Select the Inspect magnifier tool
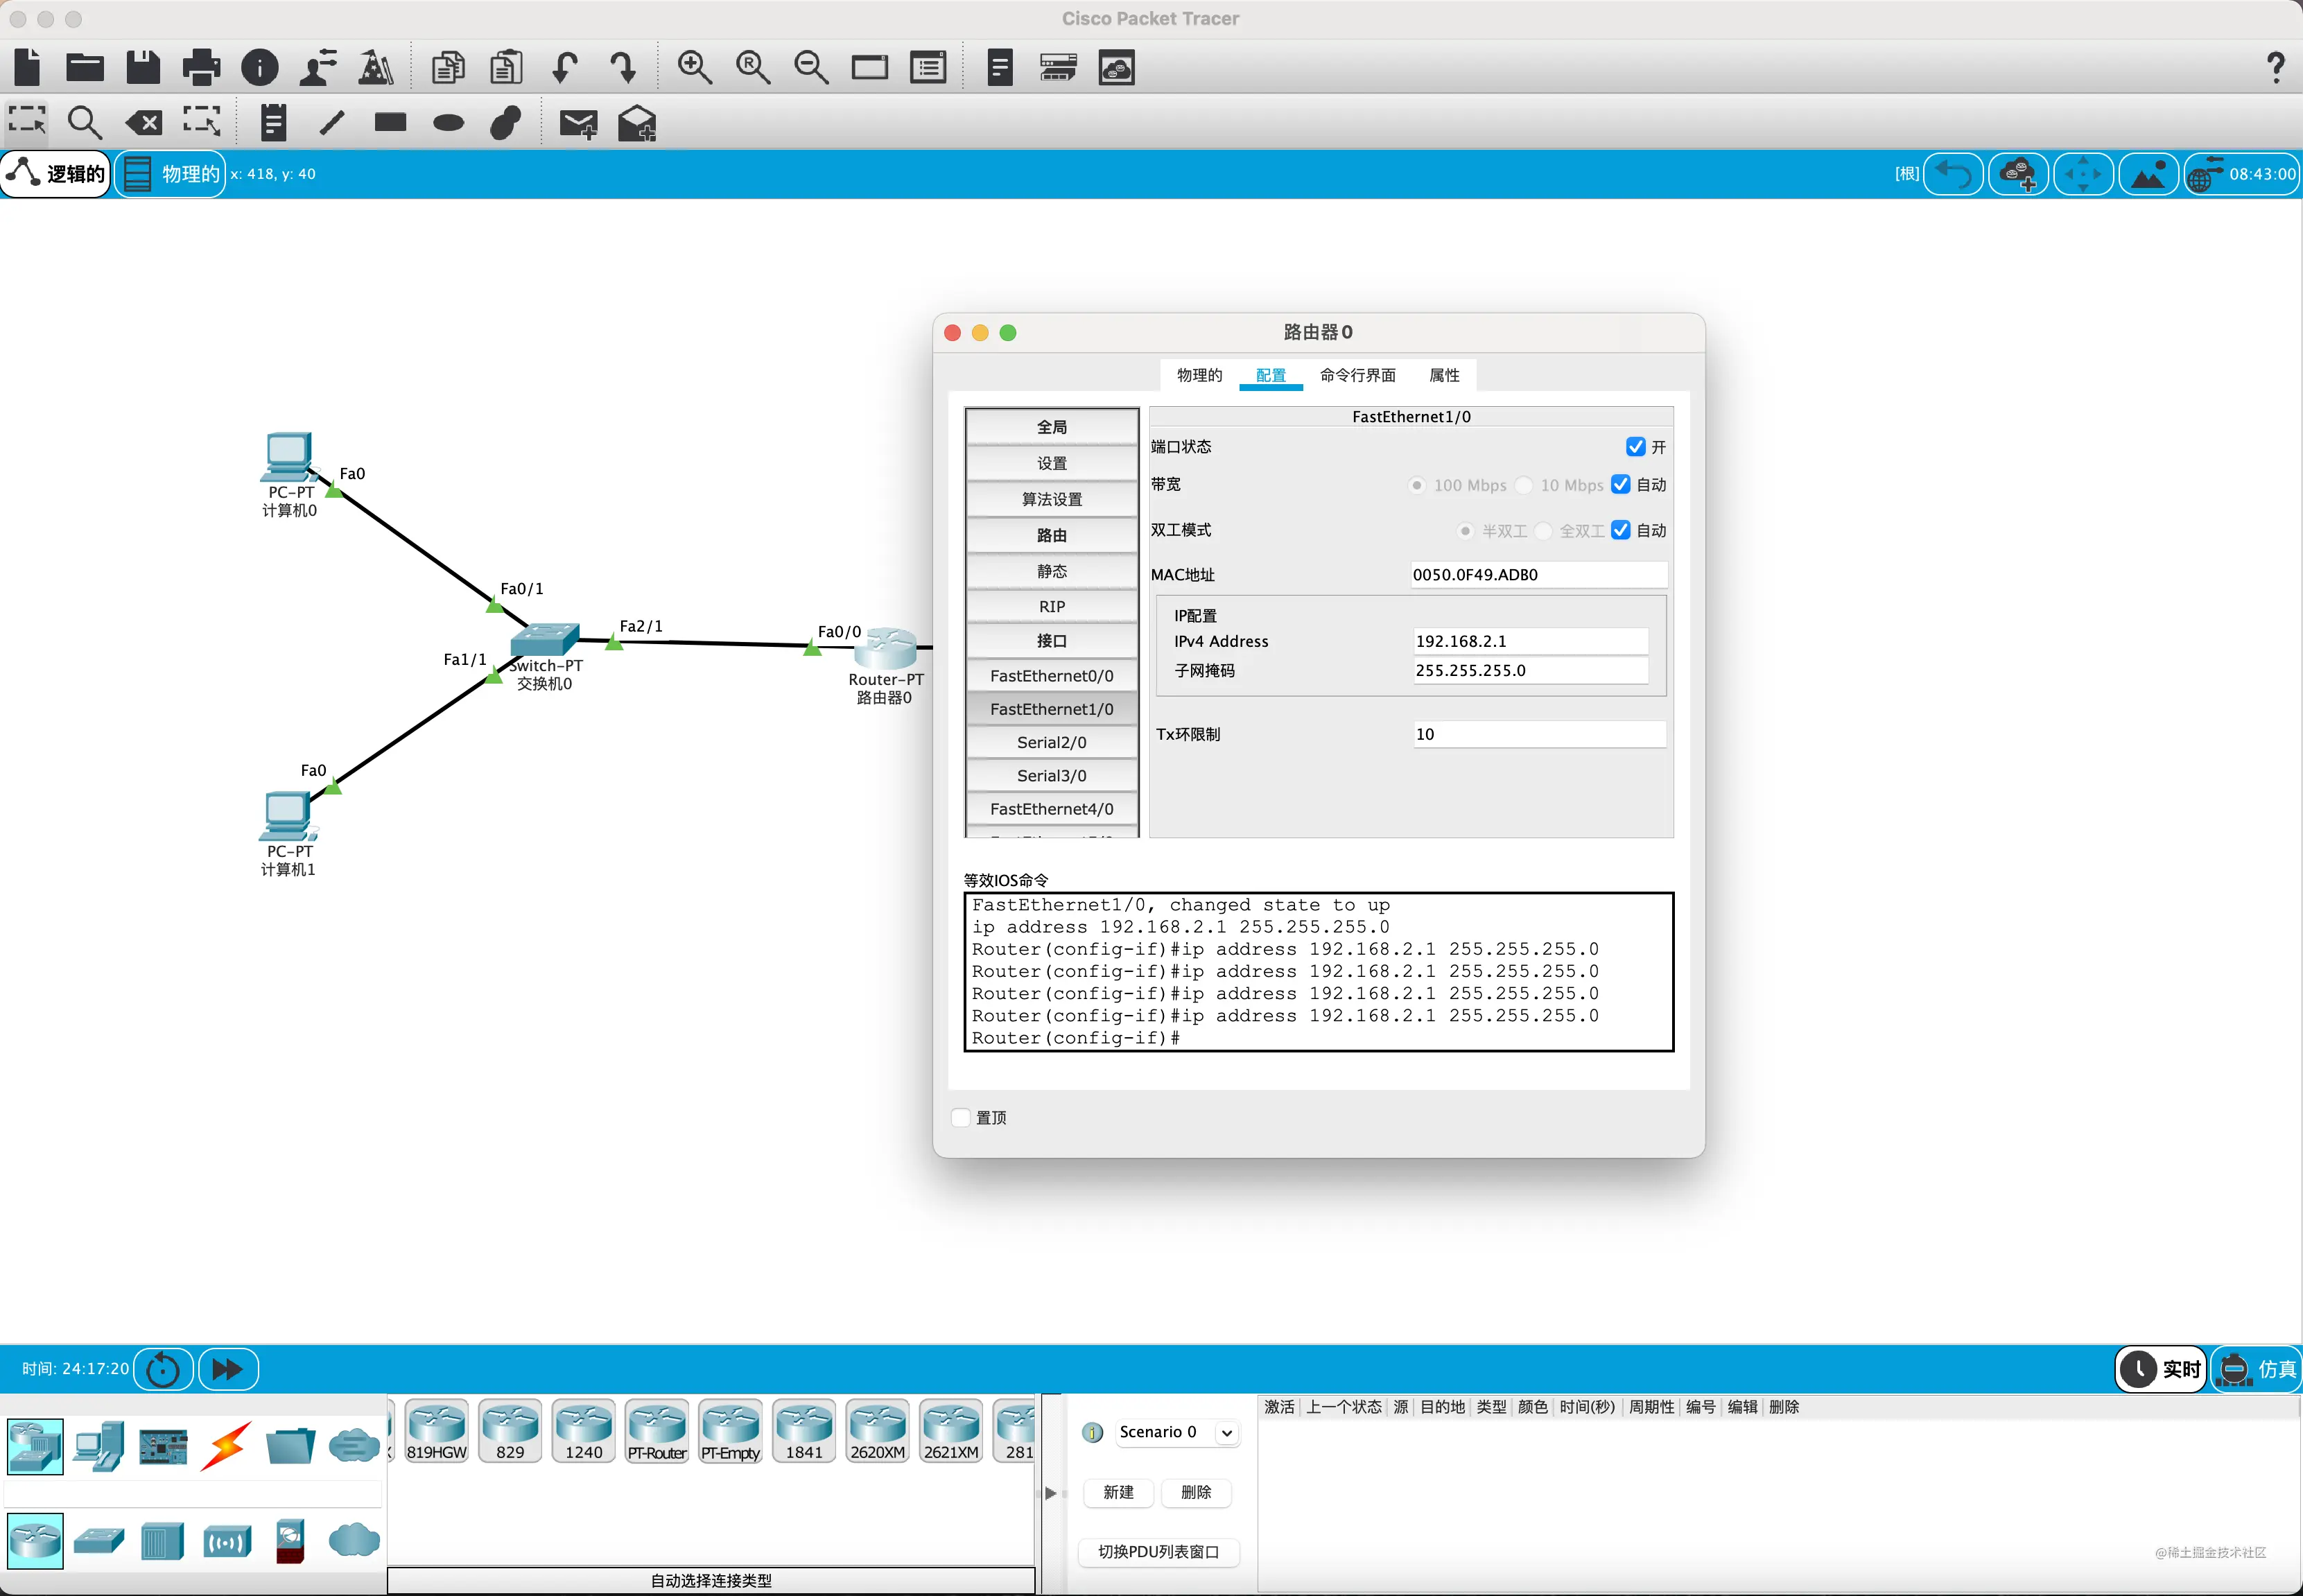The image size is (2303, 1596). [84, 123]
